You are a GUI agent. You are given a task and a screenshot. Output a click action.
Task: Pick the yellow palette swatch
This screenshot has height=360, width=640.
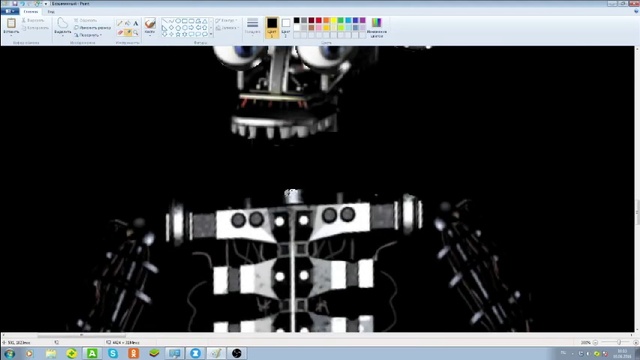(x=333, y=20)
